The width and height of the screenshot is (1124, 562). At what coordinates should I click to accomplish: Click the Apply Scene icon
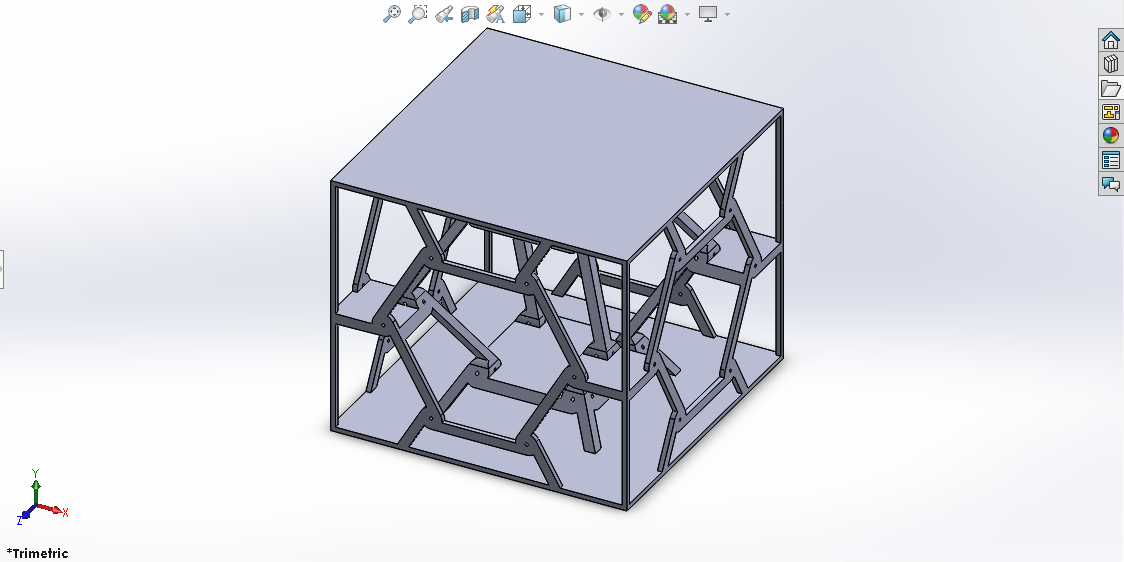(667, 14)
